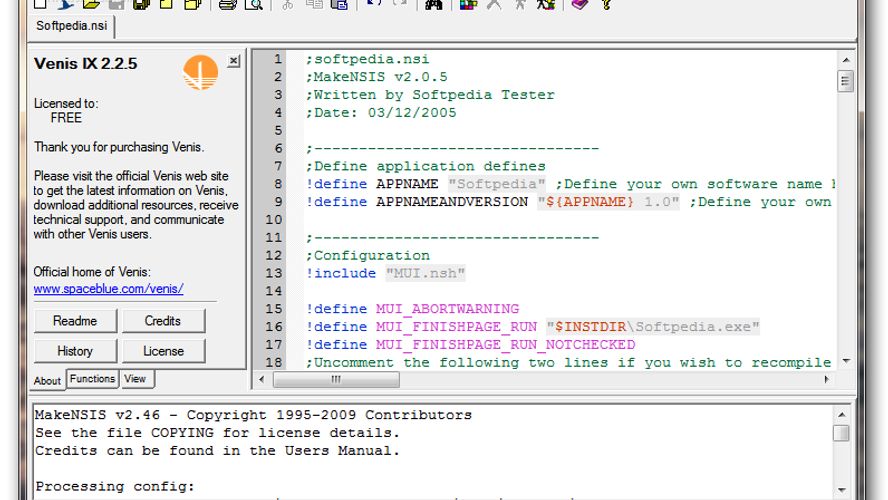Click the "MUI.nsh" include string
Screen dimensions: 888x500
pos(425,273)
